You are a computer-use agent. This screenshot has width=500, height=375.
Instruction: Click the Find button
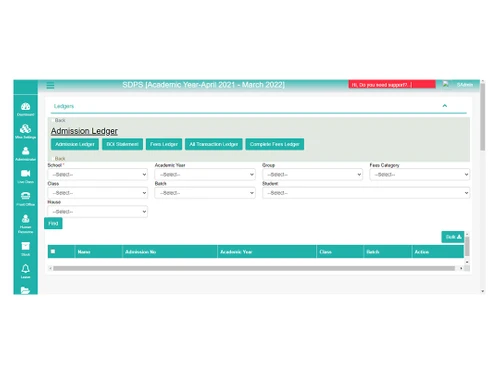tap(53, 223)
